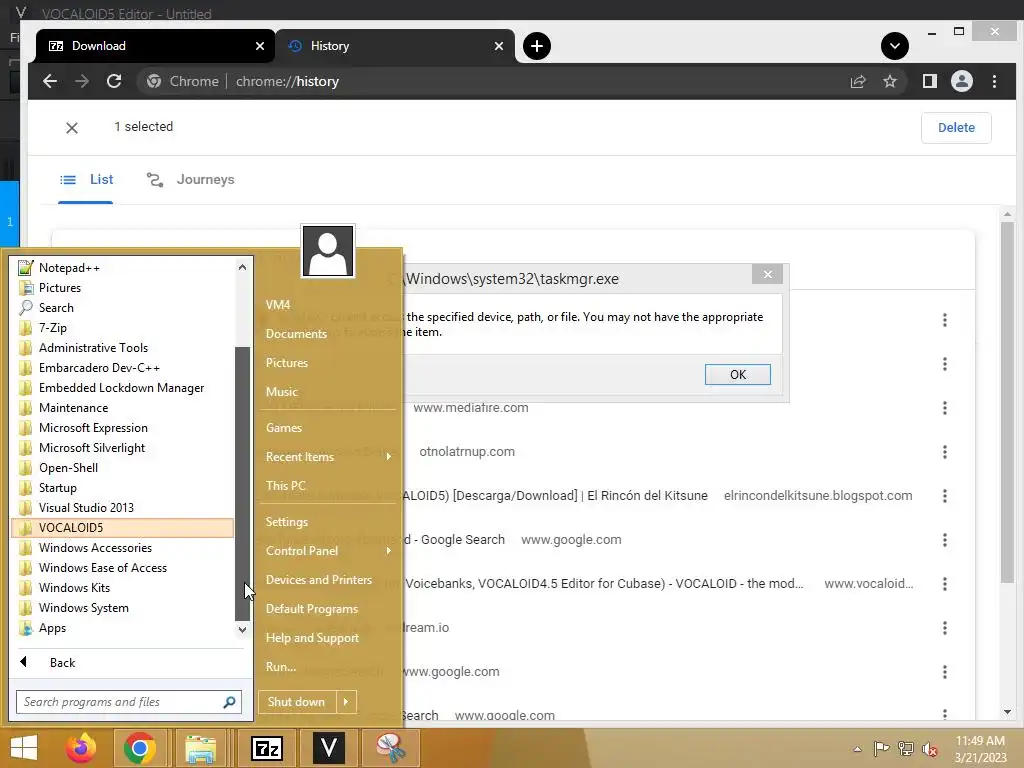Open Documents from the start menu
The image size is (1024, 768).
point(327,334)
